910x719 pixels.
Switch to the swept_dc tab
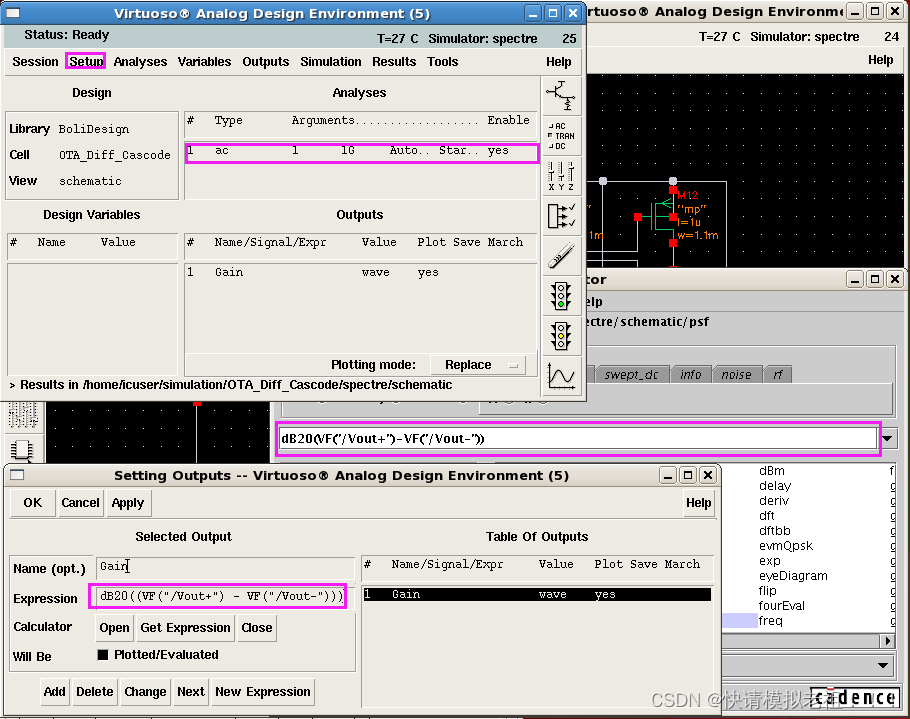[631, 375]
